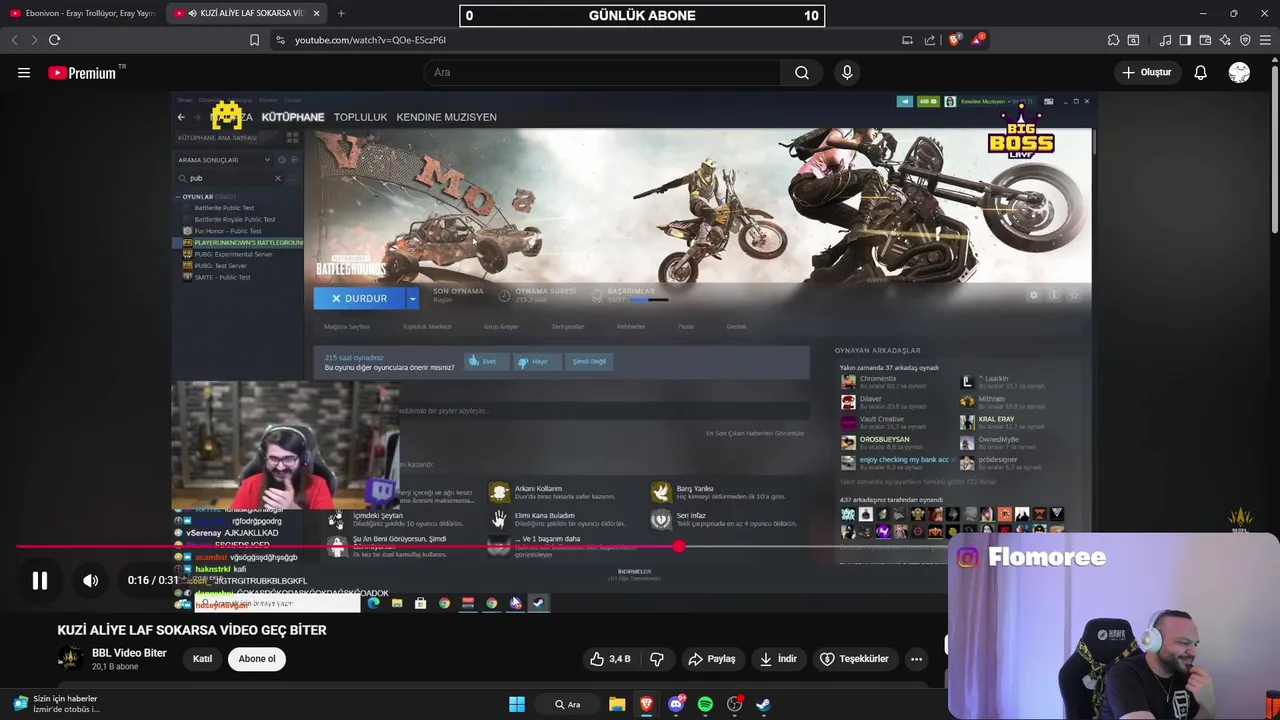Toggle the browser sidebar panel
The height and width of the screenshot is (720, 1280).
[x=1185, y=40]
